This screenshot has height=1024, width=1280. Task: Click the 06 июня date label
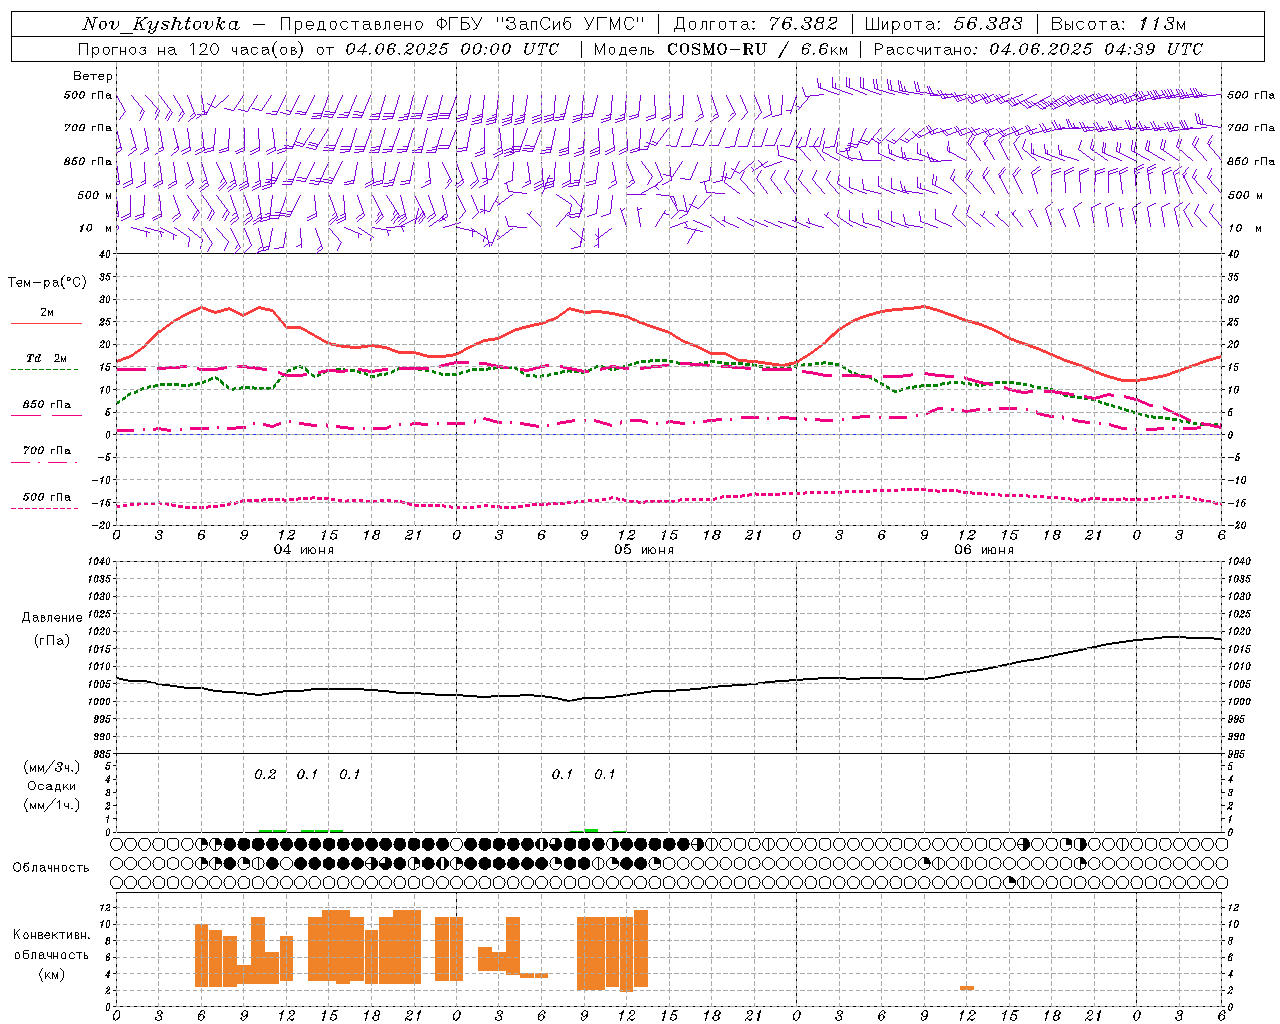984,550
